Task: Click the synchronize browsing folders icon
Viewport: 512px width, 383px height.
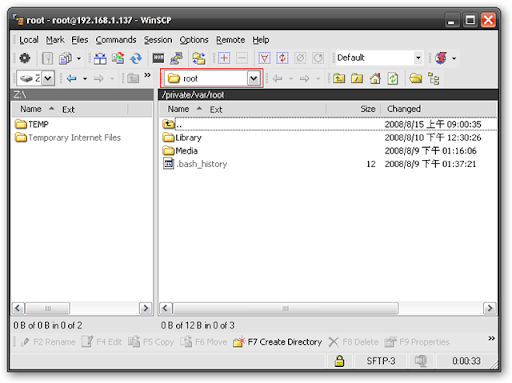Action: [x=199, y=58]
